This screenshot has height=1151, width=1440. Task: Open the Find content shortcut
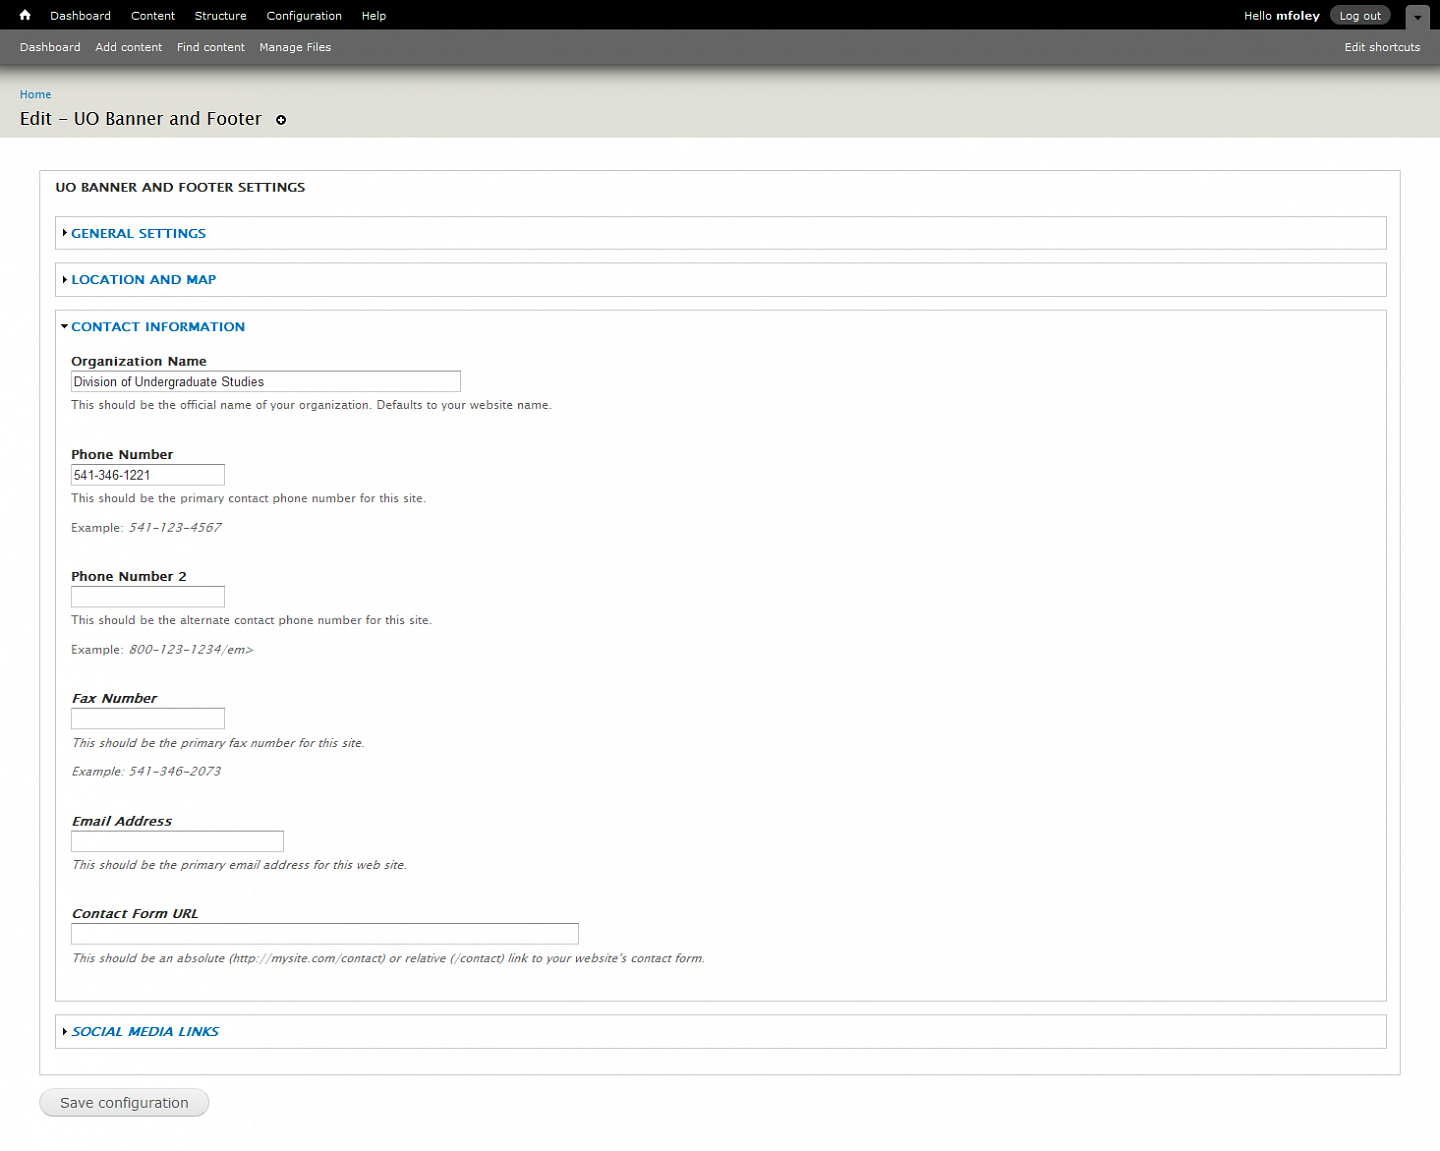(211, 47)
